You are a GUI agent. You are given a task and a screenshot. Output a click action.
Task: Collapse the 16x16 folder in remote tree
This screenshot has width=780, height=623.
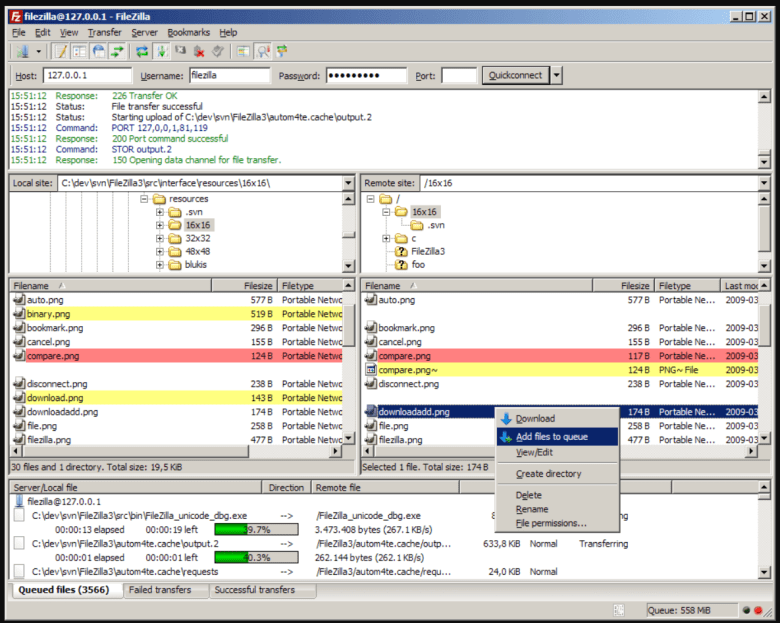pos(386,212)
